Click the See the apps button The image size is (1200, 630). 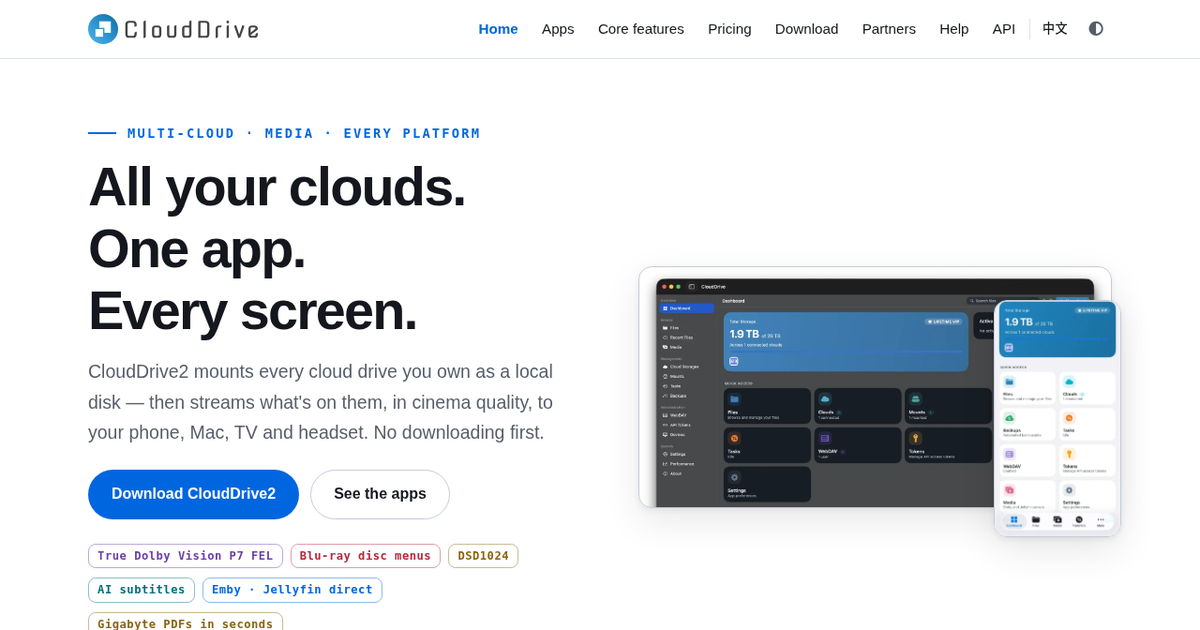click(x=380, y=494)
